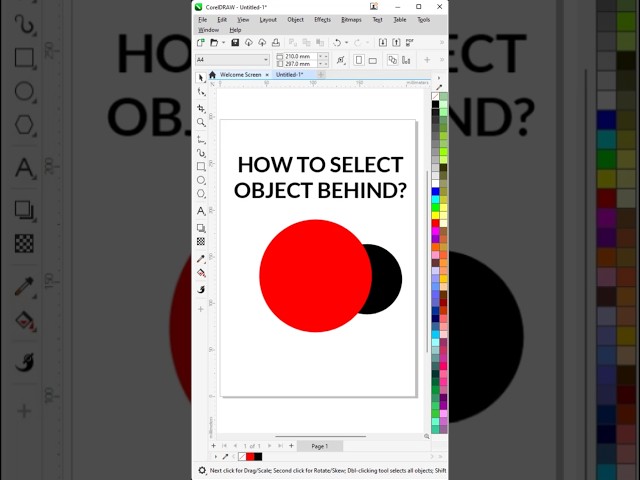
Task: Select the Parallel Dimension tool
Action: point(201,140)
